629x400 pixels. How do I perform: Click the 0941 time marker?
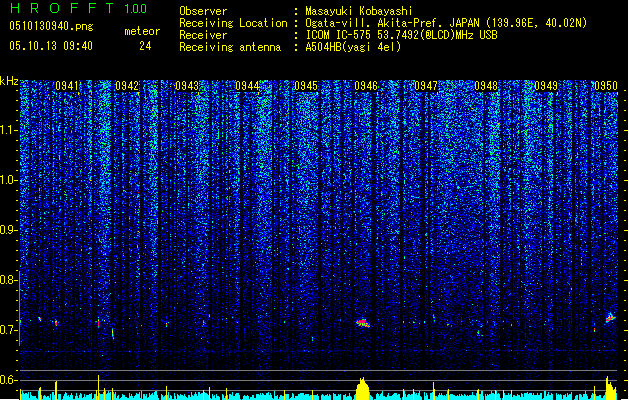point(67,86)
